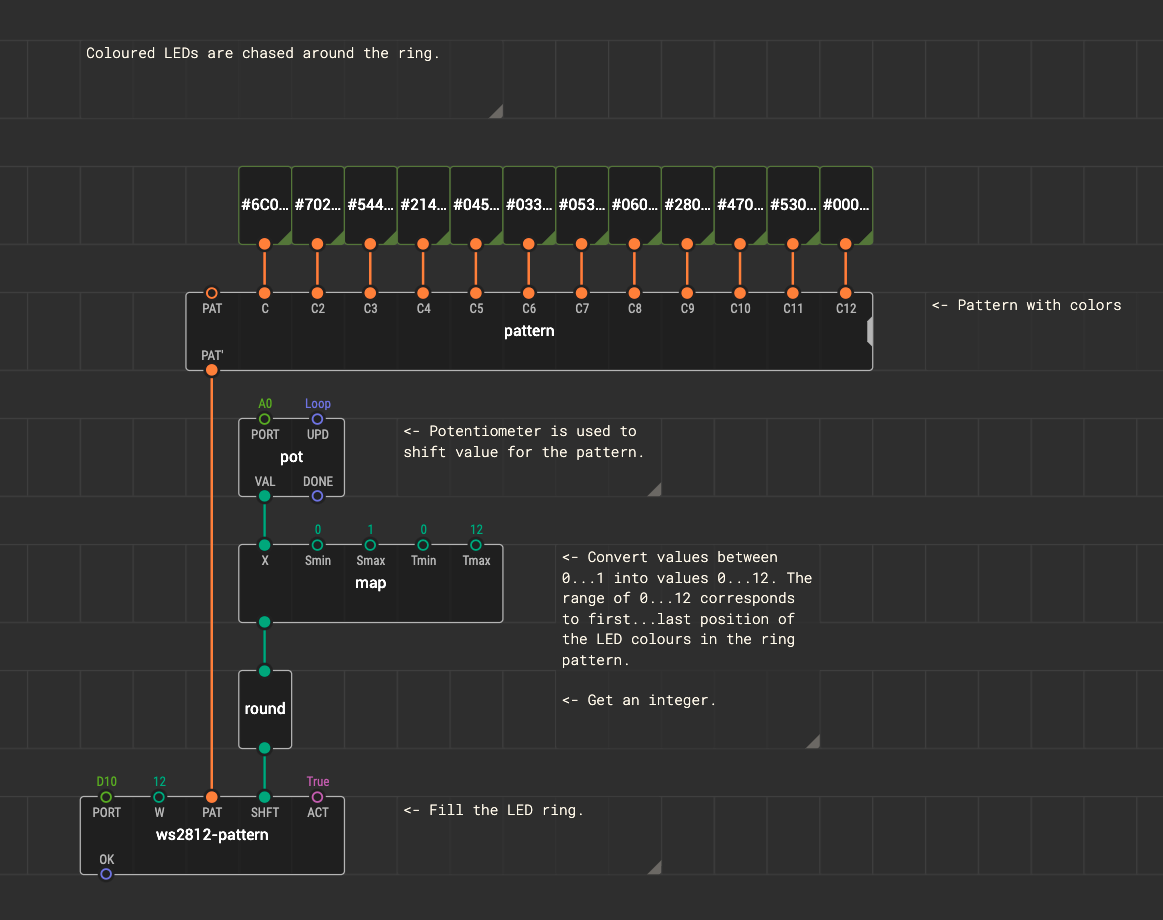Click ws2812-pattern PAT input pin
Viewport: 1163px width, 920px height.
211,798
